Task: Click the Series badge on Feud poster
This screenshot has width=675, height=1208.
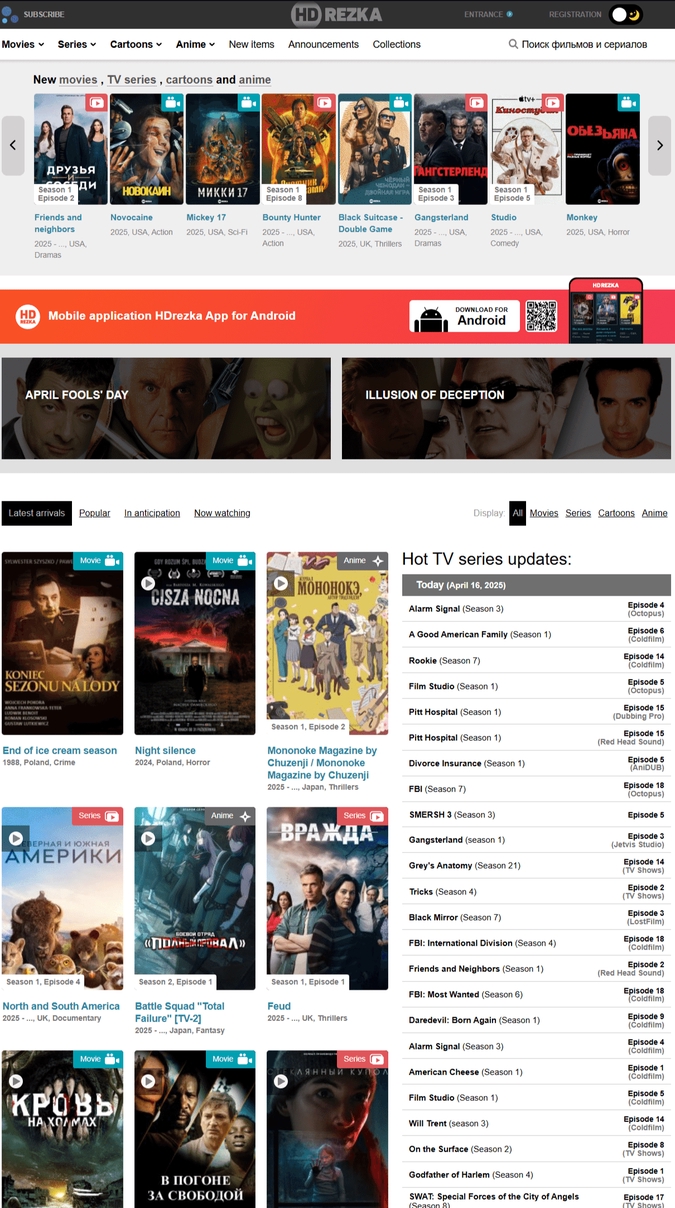Action: point(363,816)
